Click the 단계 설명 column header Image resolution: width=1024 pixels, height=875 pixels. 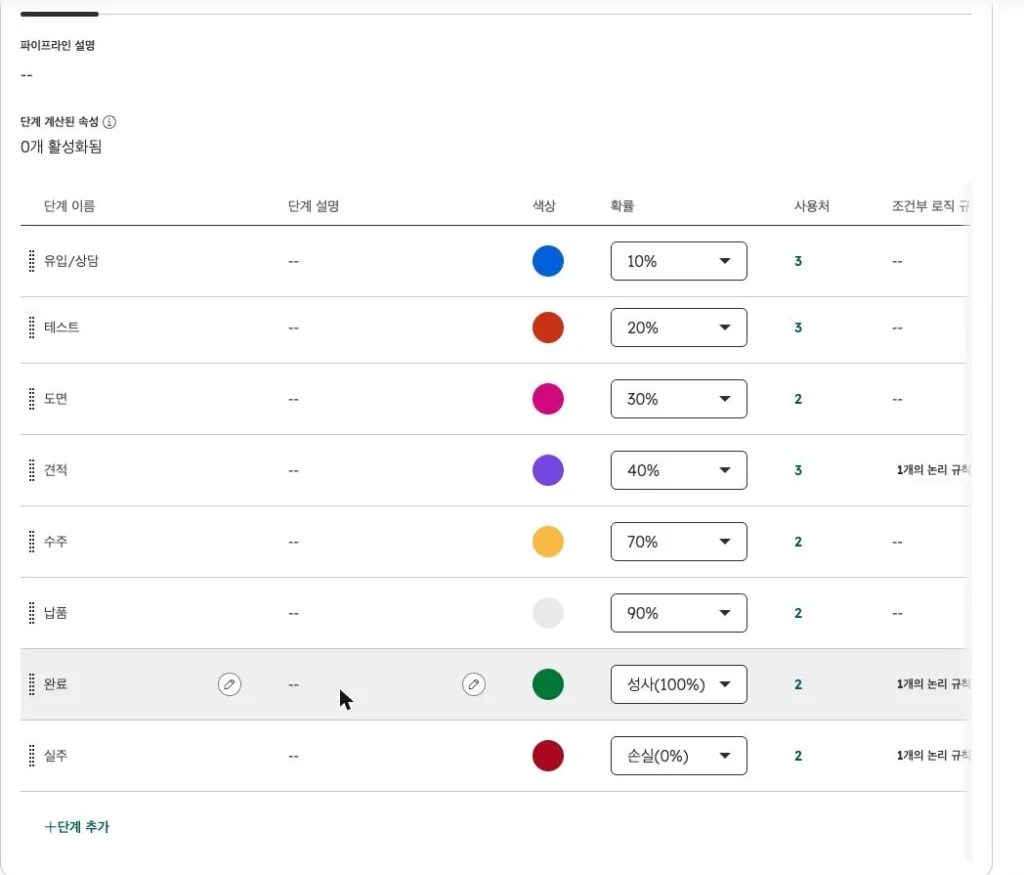[313, 206]
